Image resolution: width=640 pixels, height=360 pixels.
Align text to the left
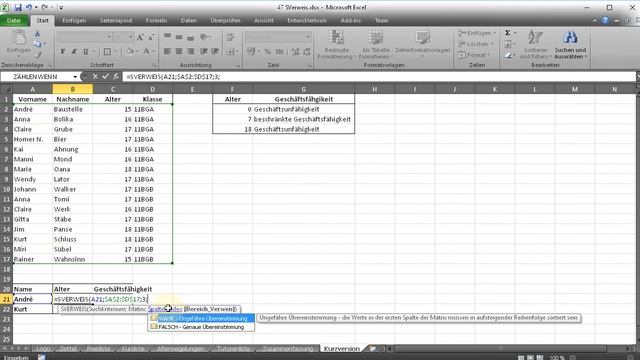(167, 51)
